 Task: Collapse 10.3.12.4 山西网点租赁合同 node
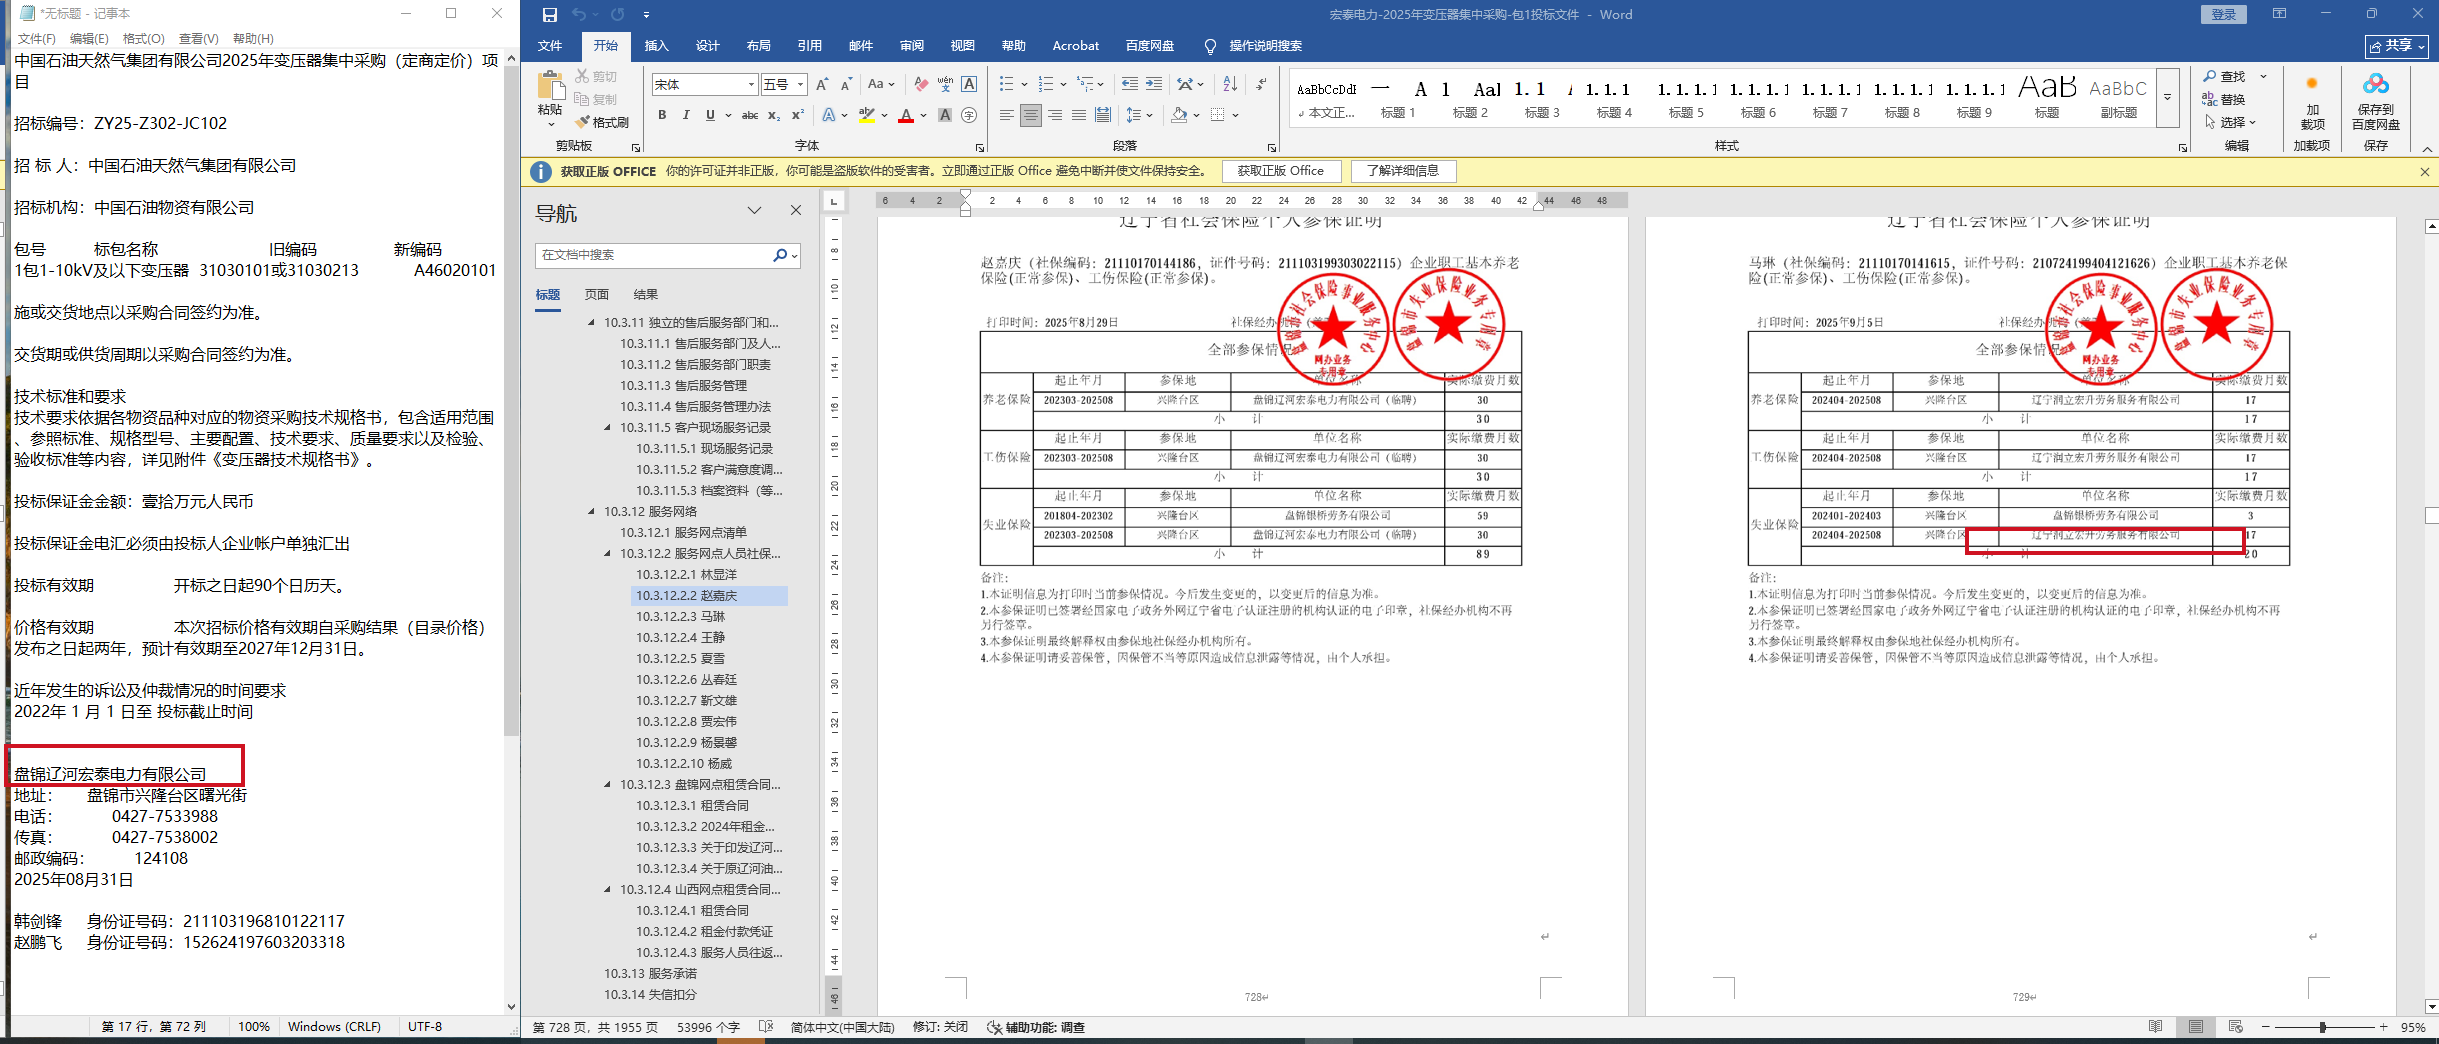[607, 889]
